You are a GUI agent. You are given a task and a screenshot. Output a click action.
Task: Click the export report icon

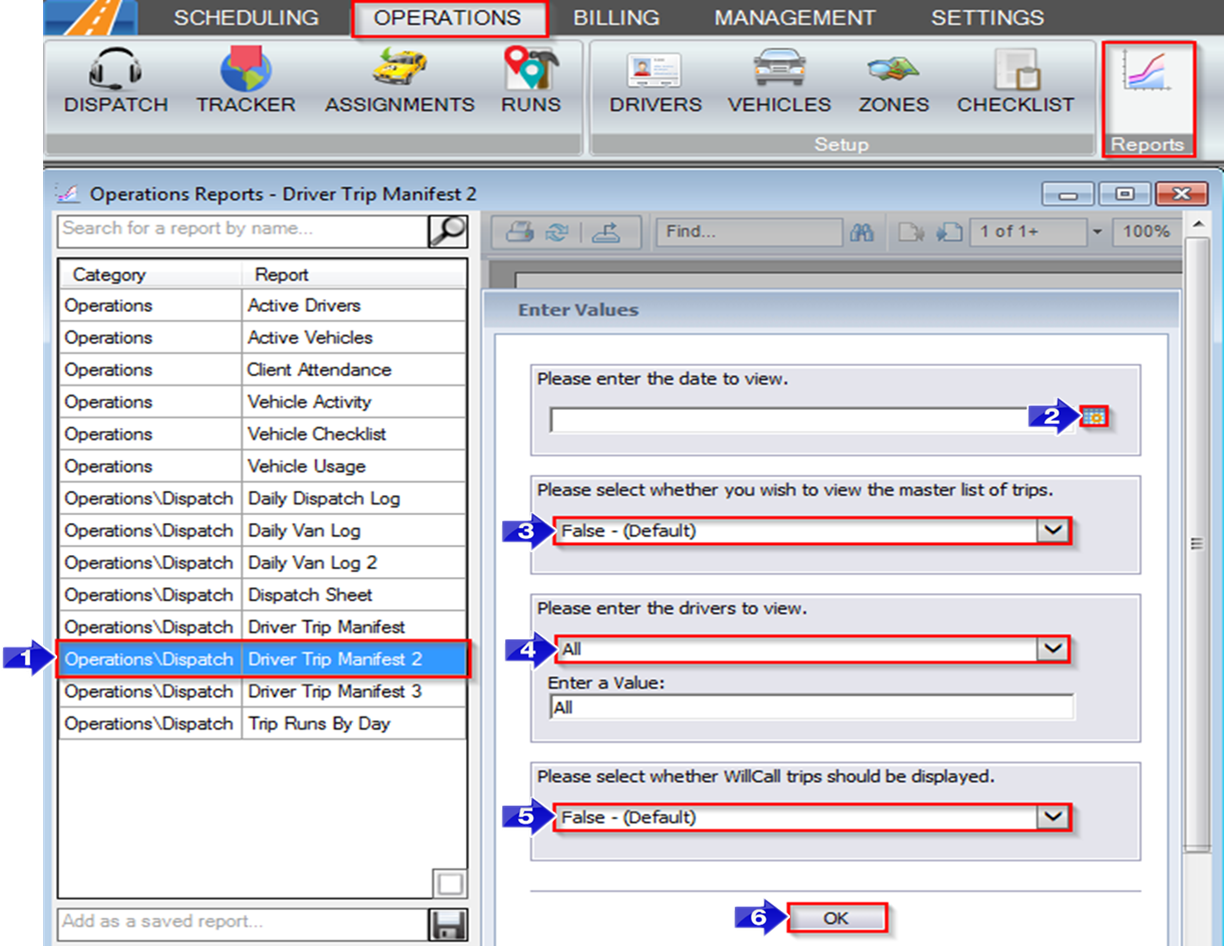point(606,232)
